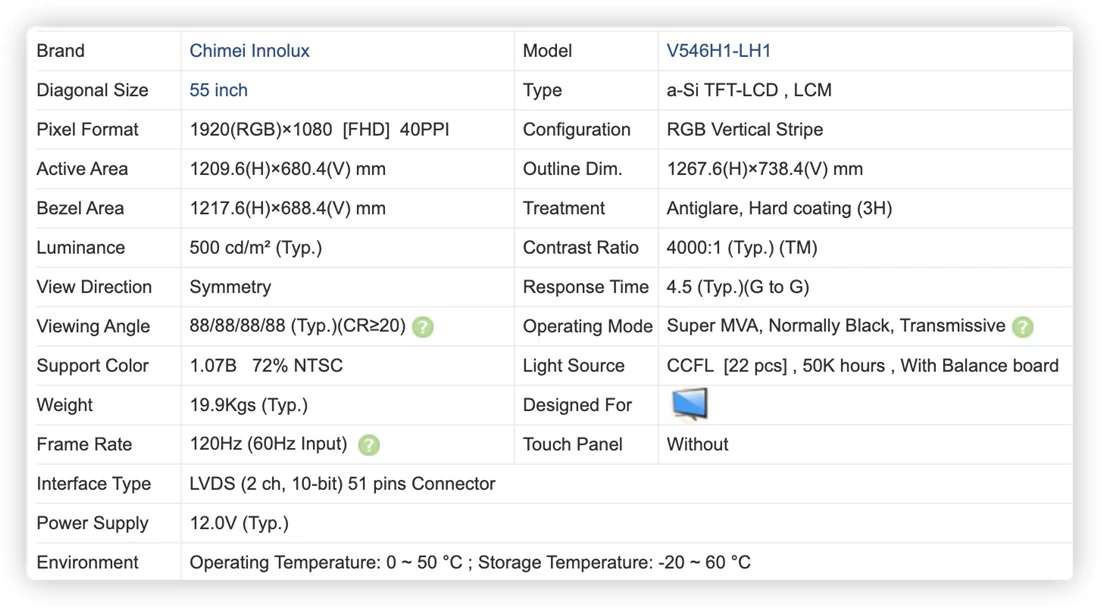Click the Outline Dim. measurement value
The image size is (1100, 607).
pyautogui.click(x=765, y=169)
